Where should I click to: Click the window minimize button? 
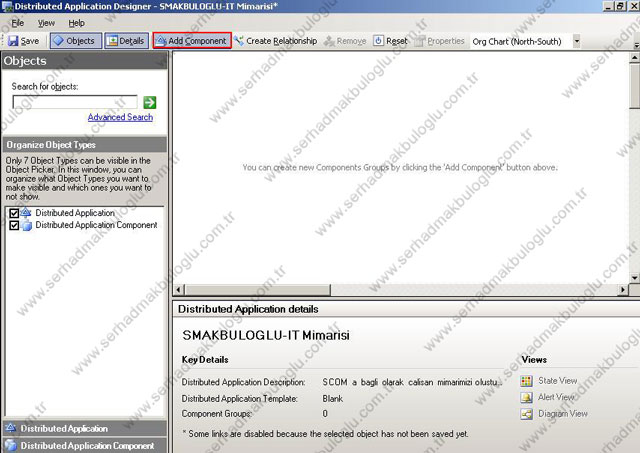click(609, 6)
